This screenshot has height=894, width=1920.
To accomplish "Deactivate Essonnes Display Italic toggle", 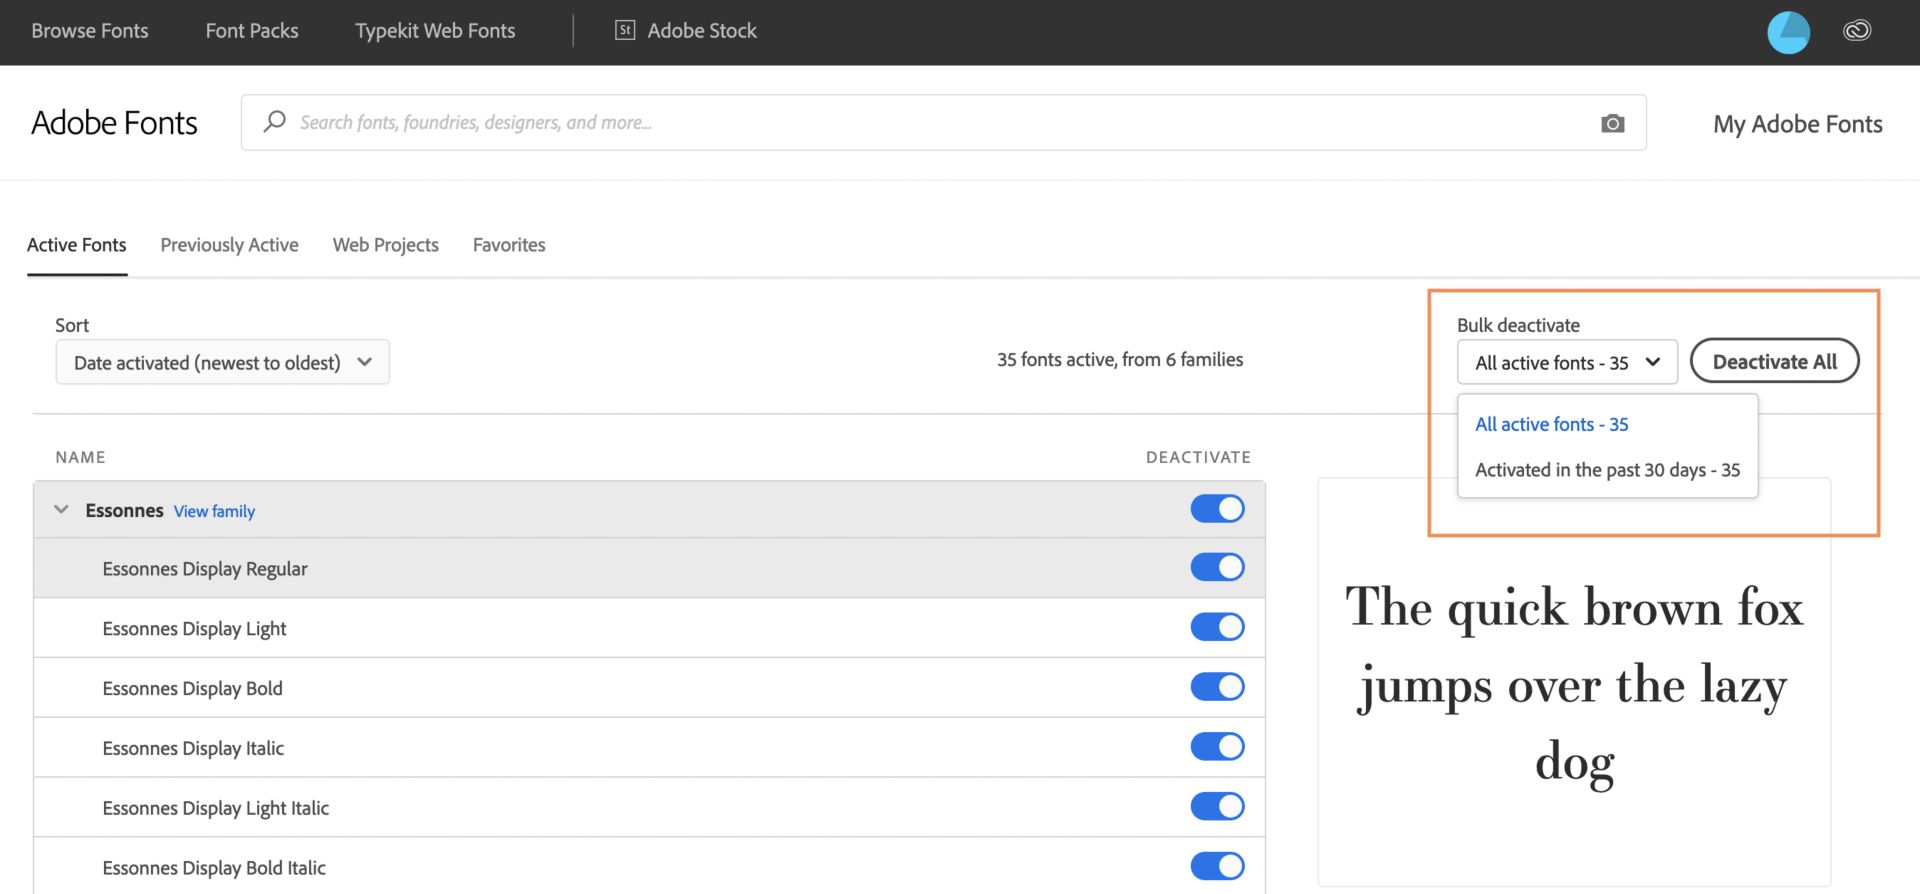I will point(1217,747).
